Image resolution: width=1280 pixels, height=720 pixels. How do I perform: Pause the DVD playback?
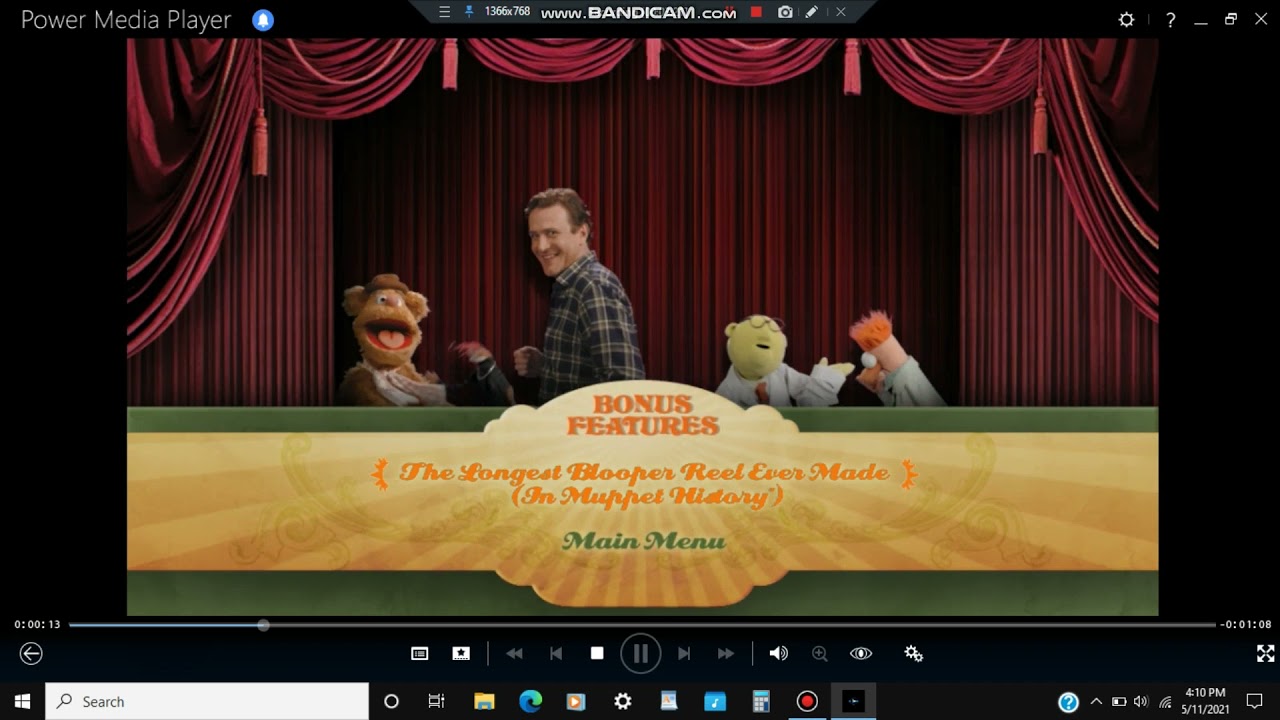click(x=640, y=654)
